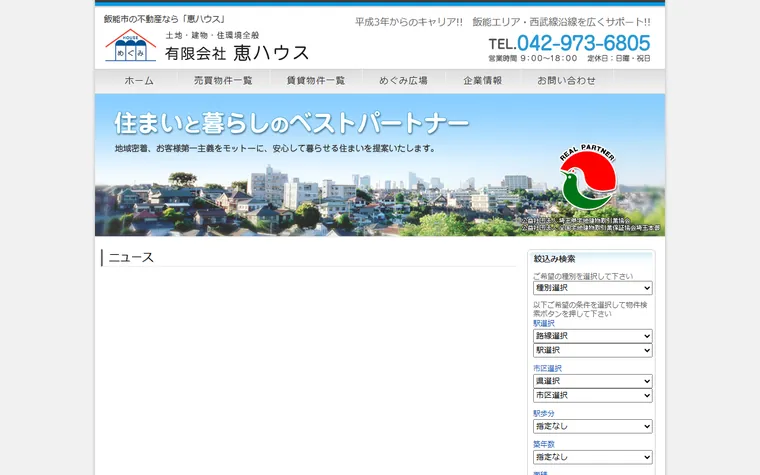Click the 飯能市の不動産なら「恵ハウス」 tagline
The image size is (760, 475).
pos(165,19)
